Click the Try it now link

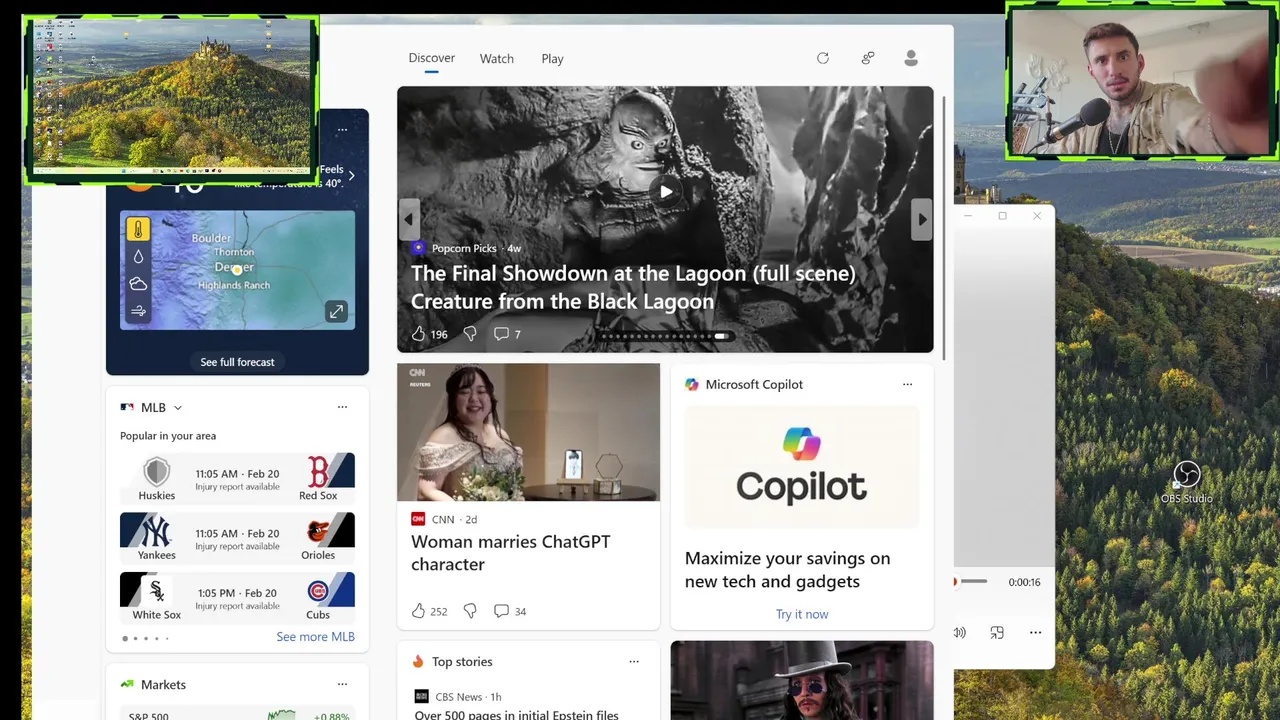coord(802,614)
